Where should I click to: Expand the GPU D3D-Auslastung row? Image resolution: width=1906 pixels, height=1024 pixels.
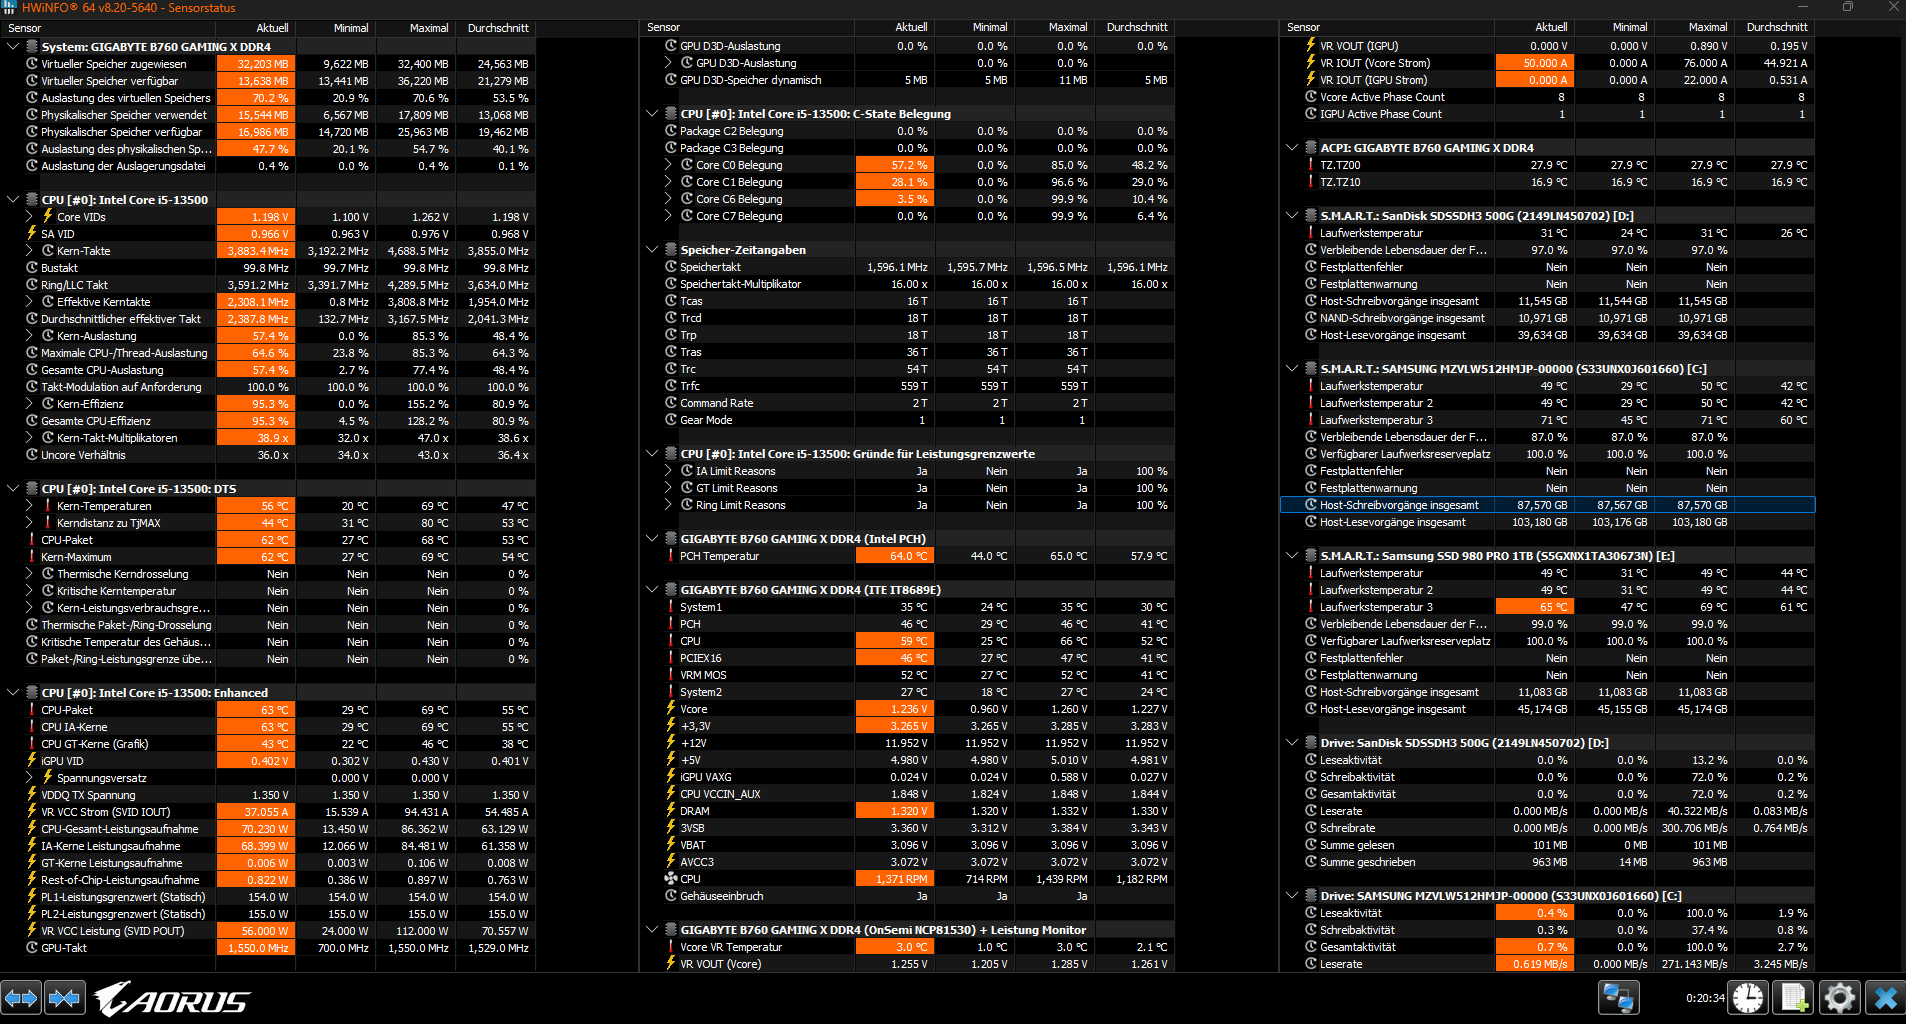point(668,63)
